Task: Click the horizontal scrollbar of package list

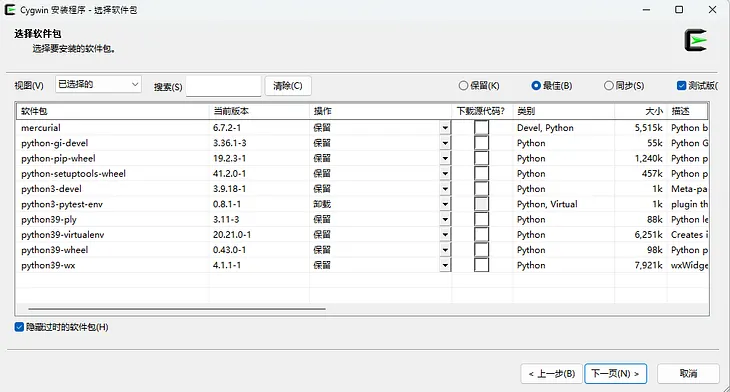Action: (x=177, y=309)
